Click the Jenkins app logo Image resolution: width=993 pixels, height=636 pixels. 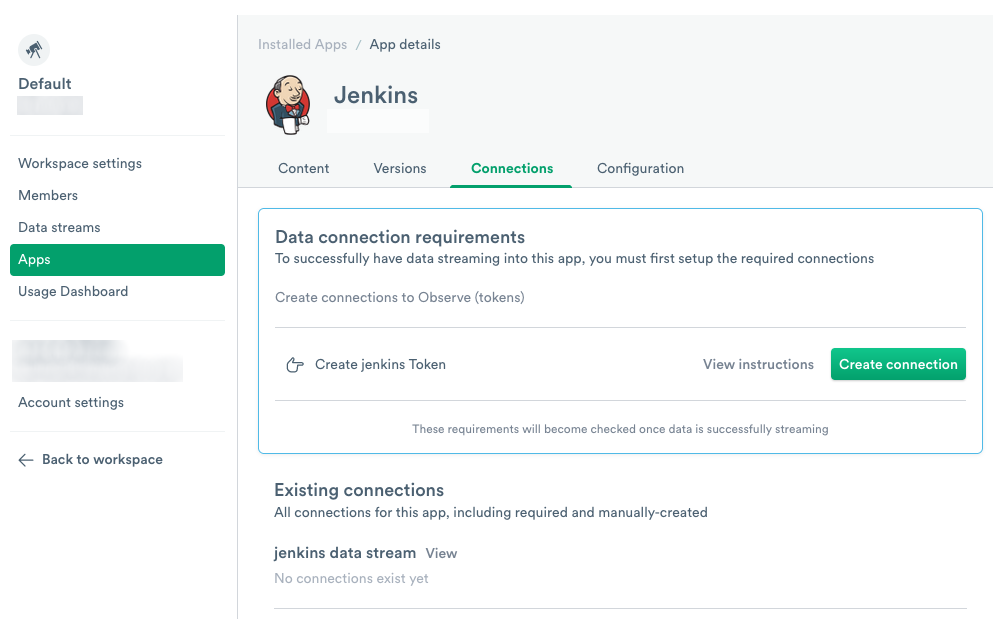click(289, 105)
